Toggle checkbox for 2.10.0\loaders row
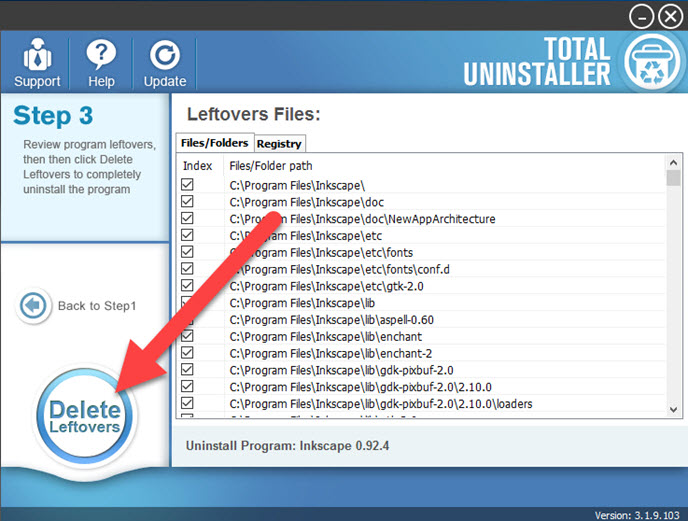This screenshot has width=688, height=521. [187, 403]
